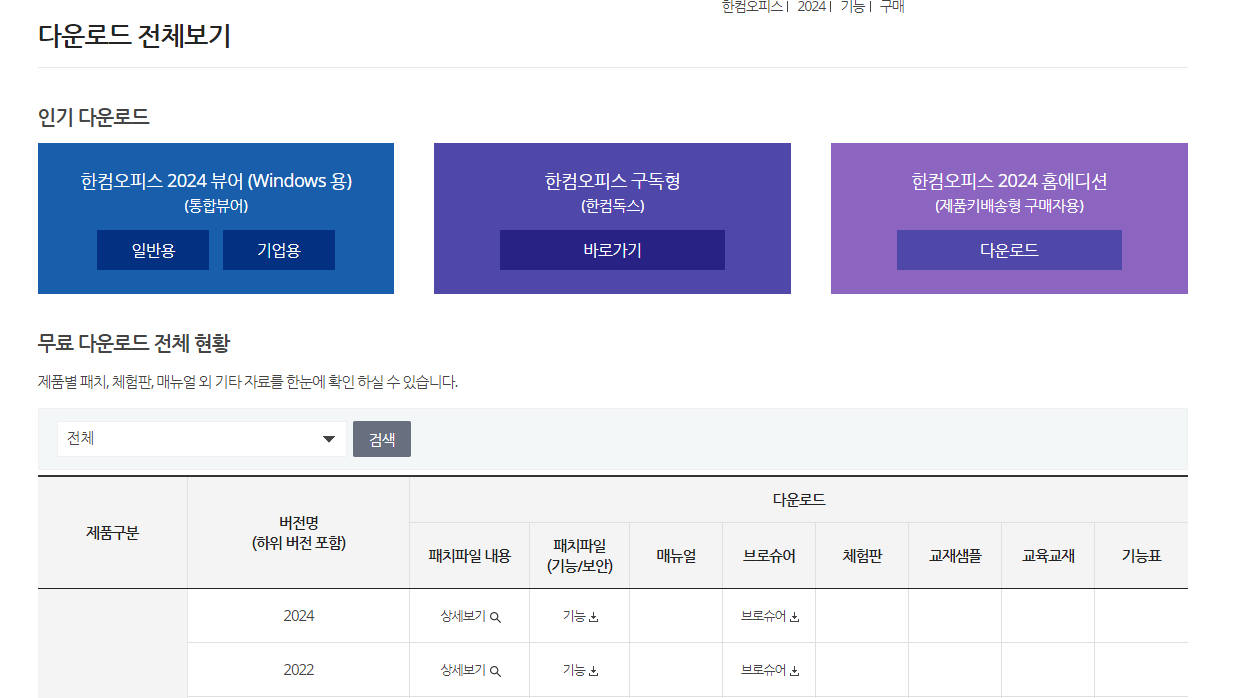The width and height of the screenshot is (1236, 698).
Task: Click the 2024 version cell
Action: click(299, 616)
